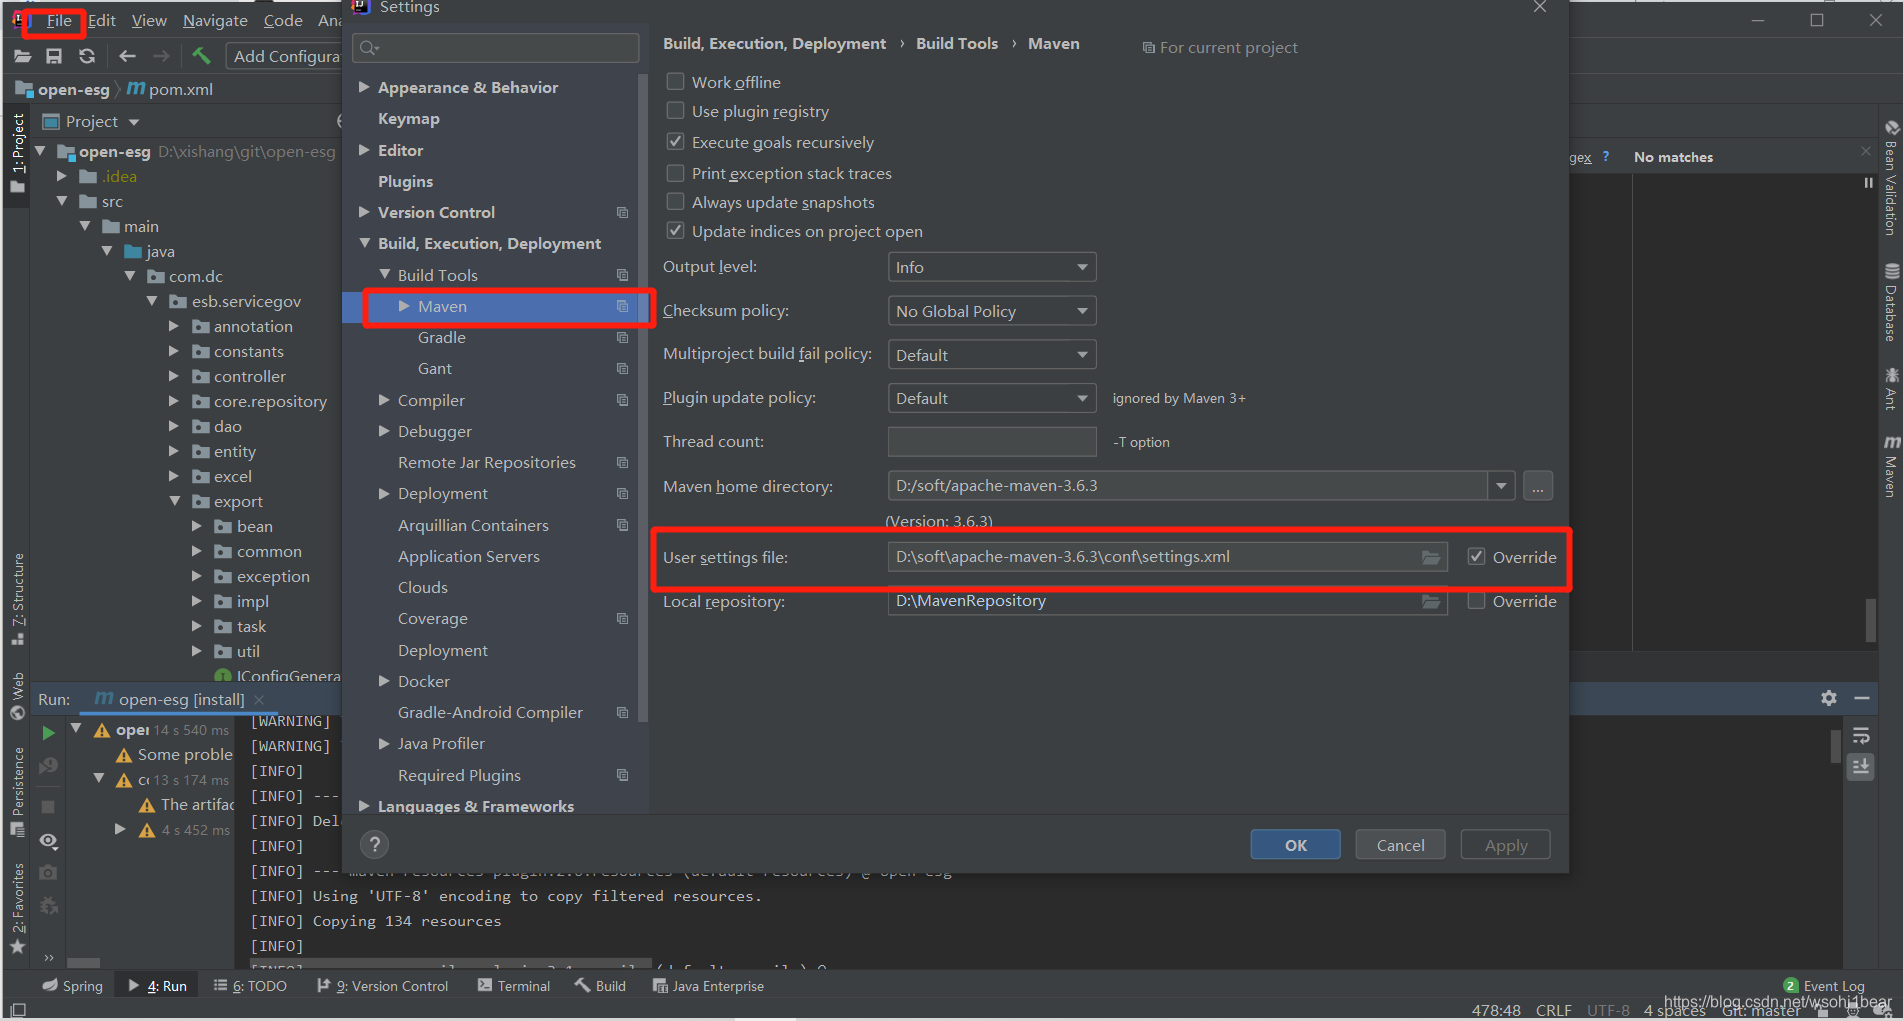Click the Run panel settings gear icon
Screen dimensions: 1903x1021
[x=1829, y=698]
